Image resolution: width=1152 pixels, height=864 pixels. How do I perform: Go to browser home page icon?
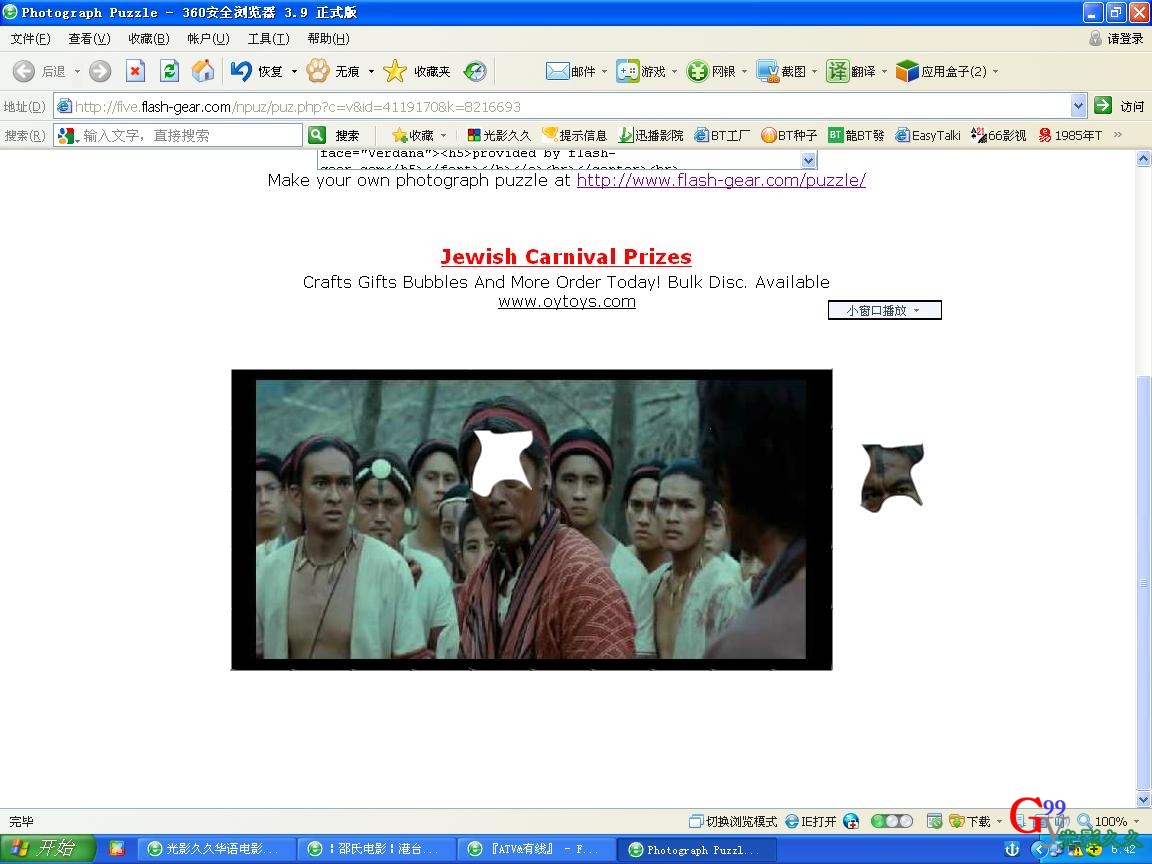(203, 71)
